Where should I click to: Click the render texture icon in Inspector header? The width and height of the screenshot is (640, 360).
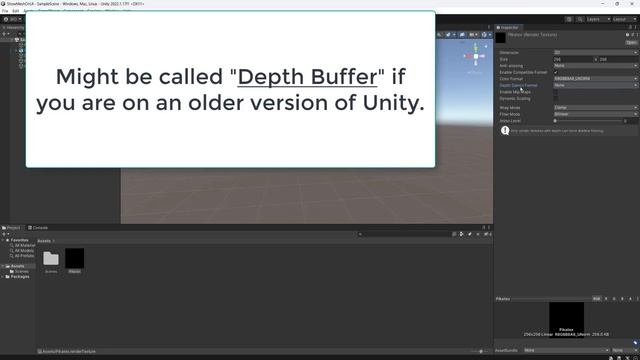tap(500, 38)
